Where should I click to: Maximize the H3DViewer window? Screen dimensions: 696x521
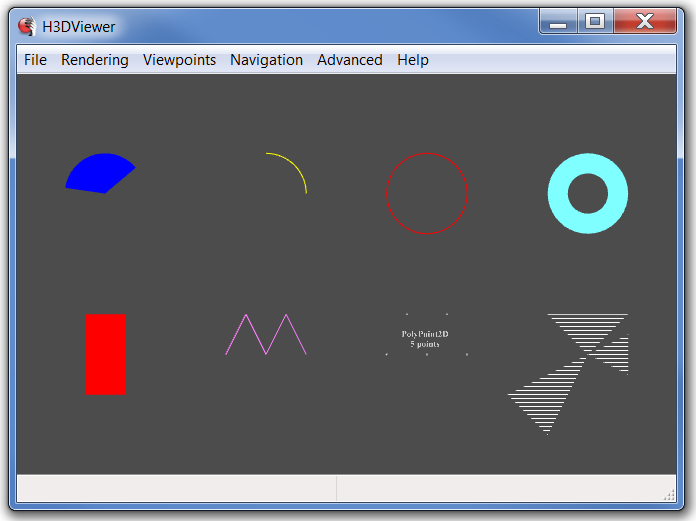click(595, 21)
